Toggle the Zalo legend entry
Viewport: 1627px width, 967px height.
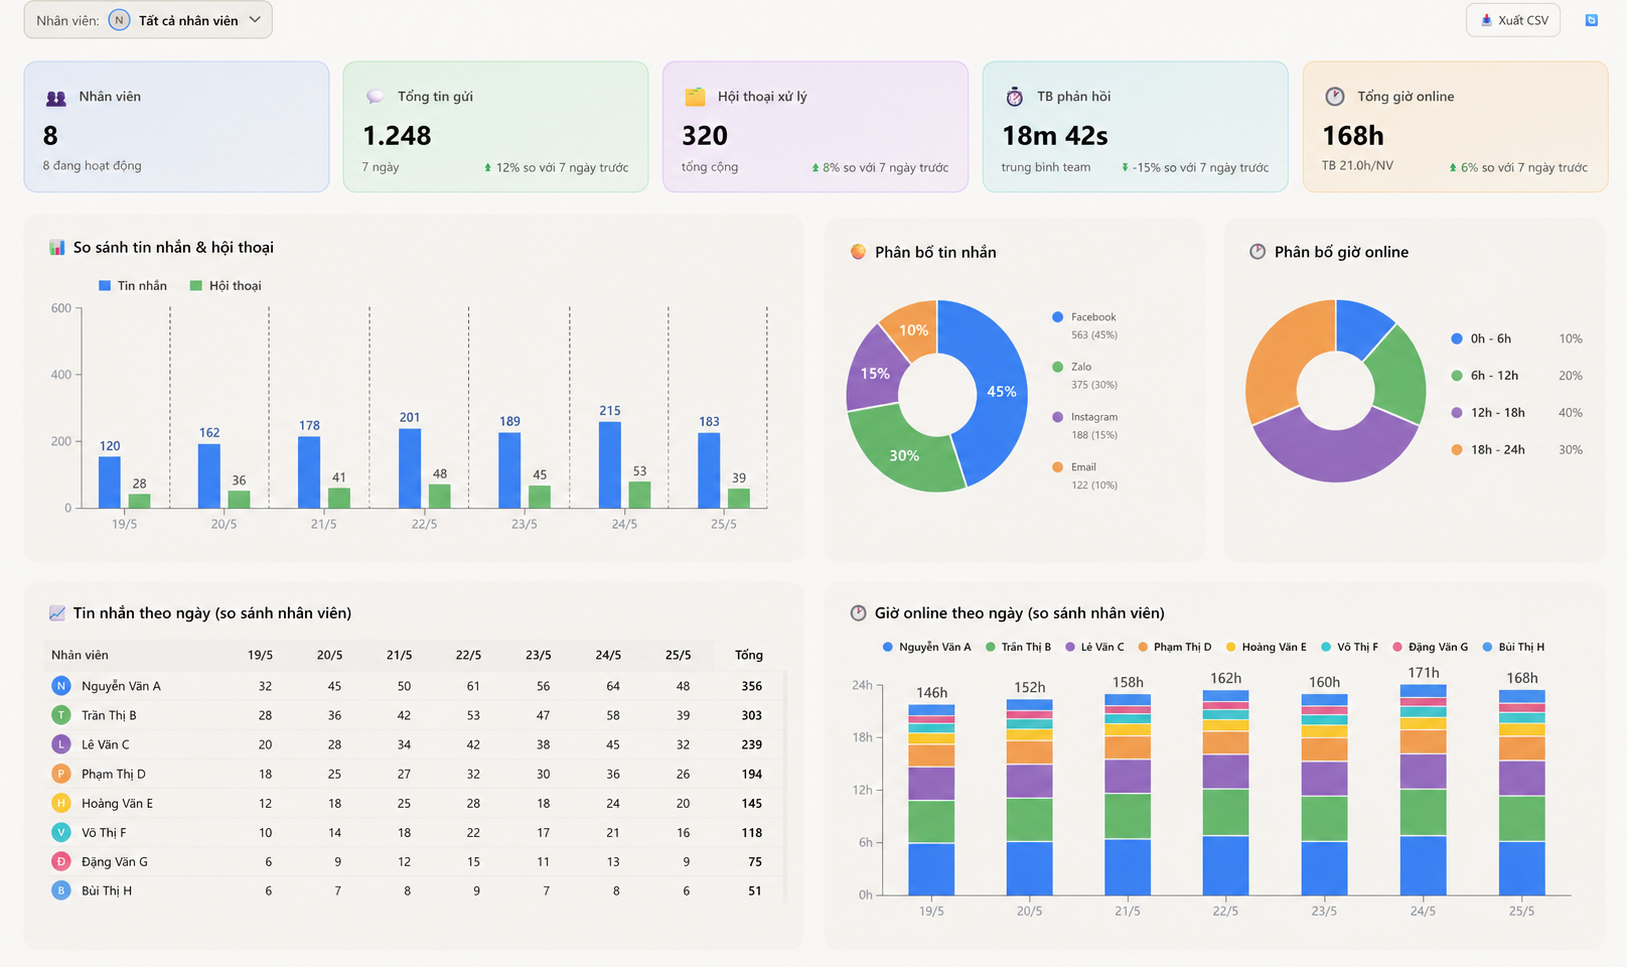point(1085,375)
